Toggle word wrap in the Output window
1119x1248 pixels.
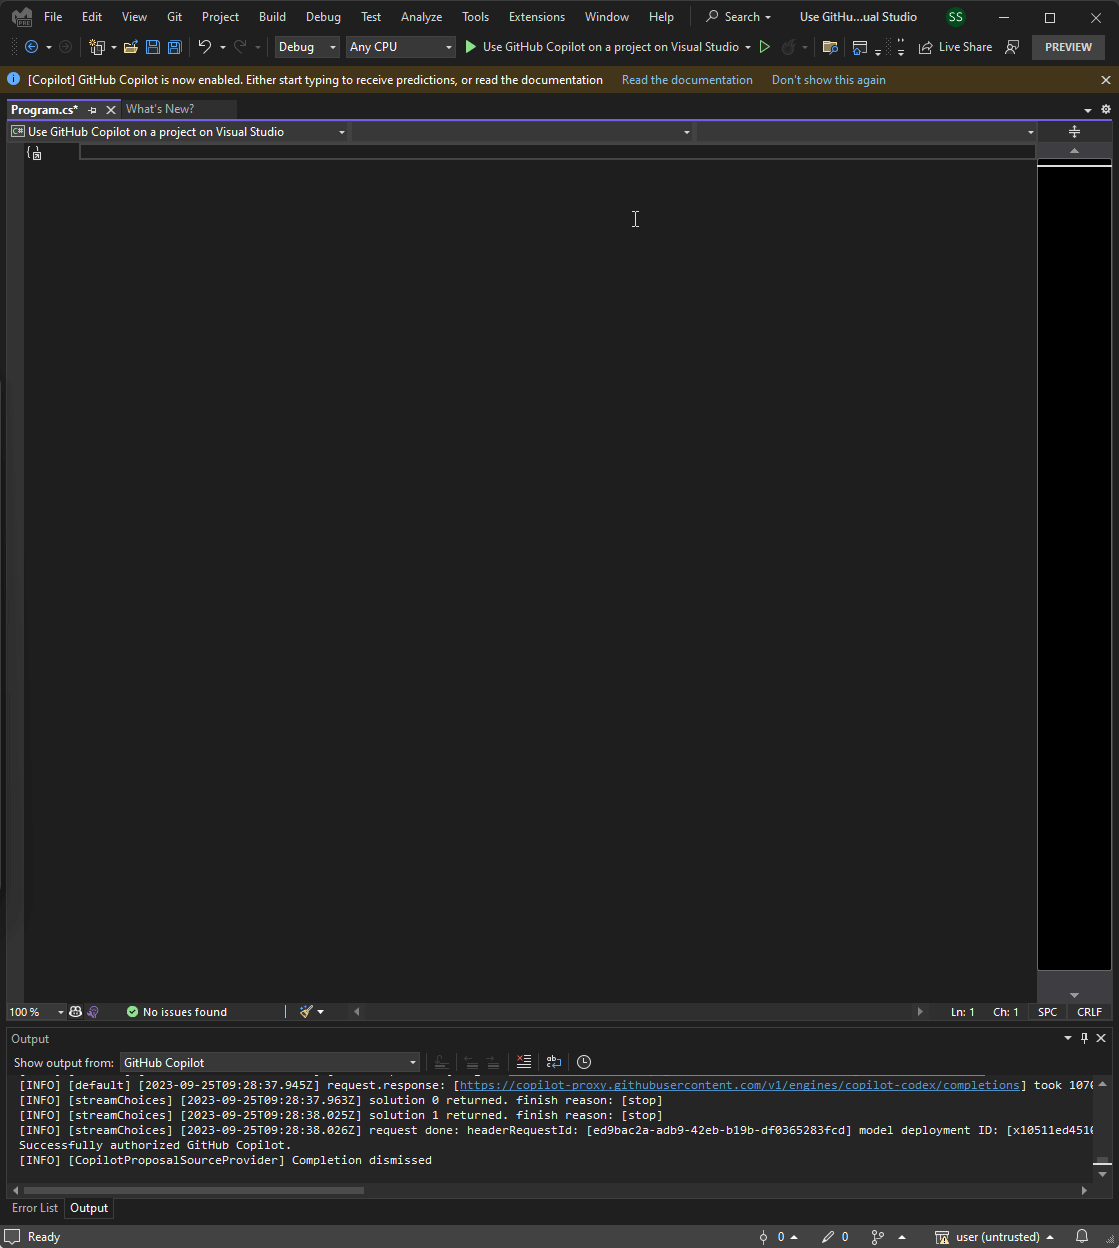[554, 1062]
